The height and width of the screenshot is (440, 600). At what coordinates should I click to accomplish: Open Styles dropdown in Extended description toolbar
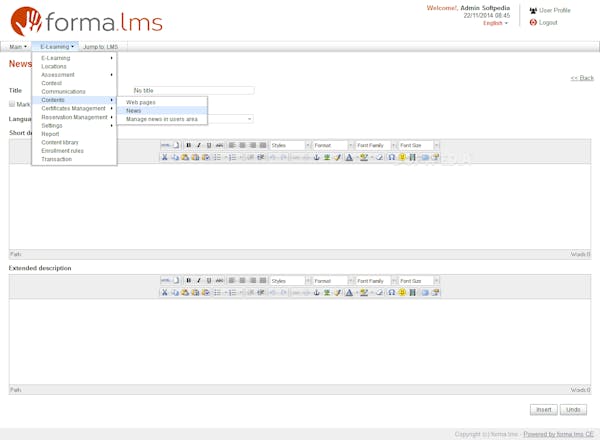tap(290, 281)
